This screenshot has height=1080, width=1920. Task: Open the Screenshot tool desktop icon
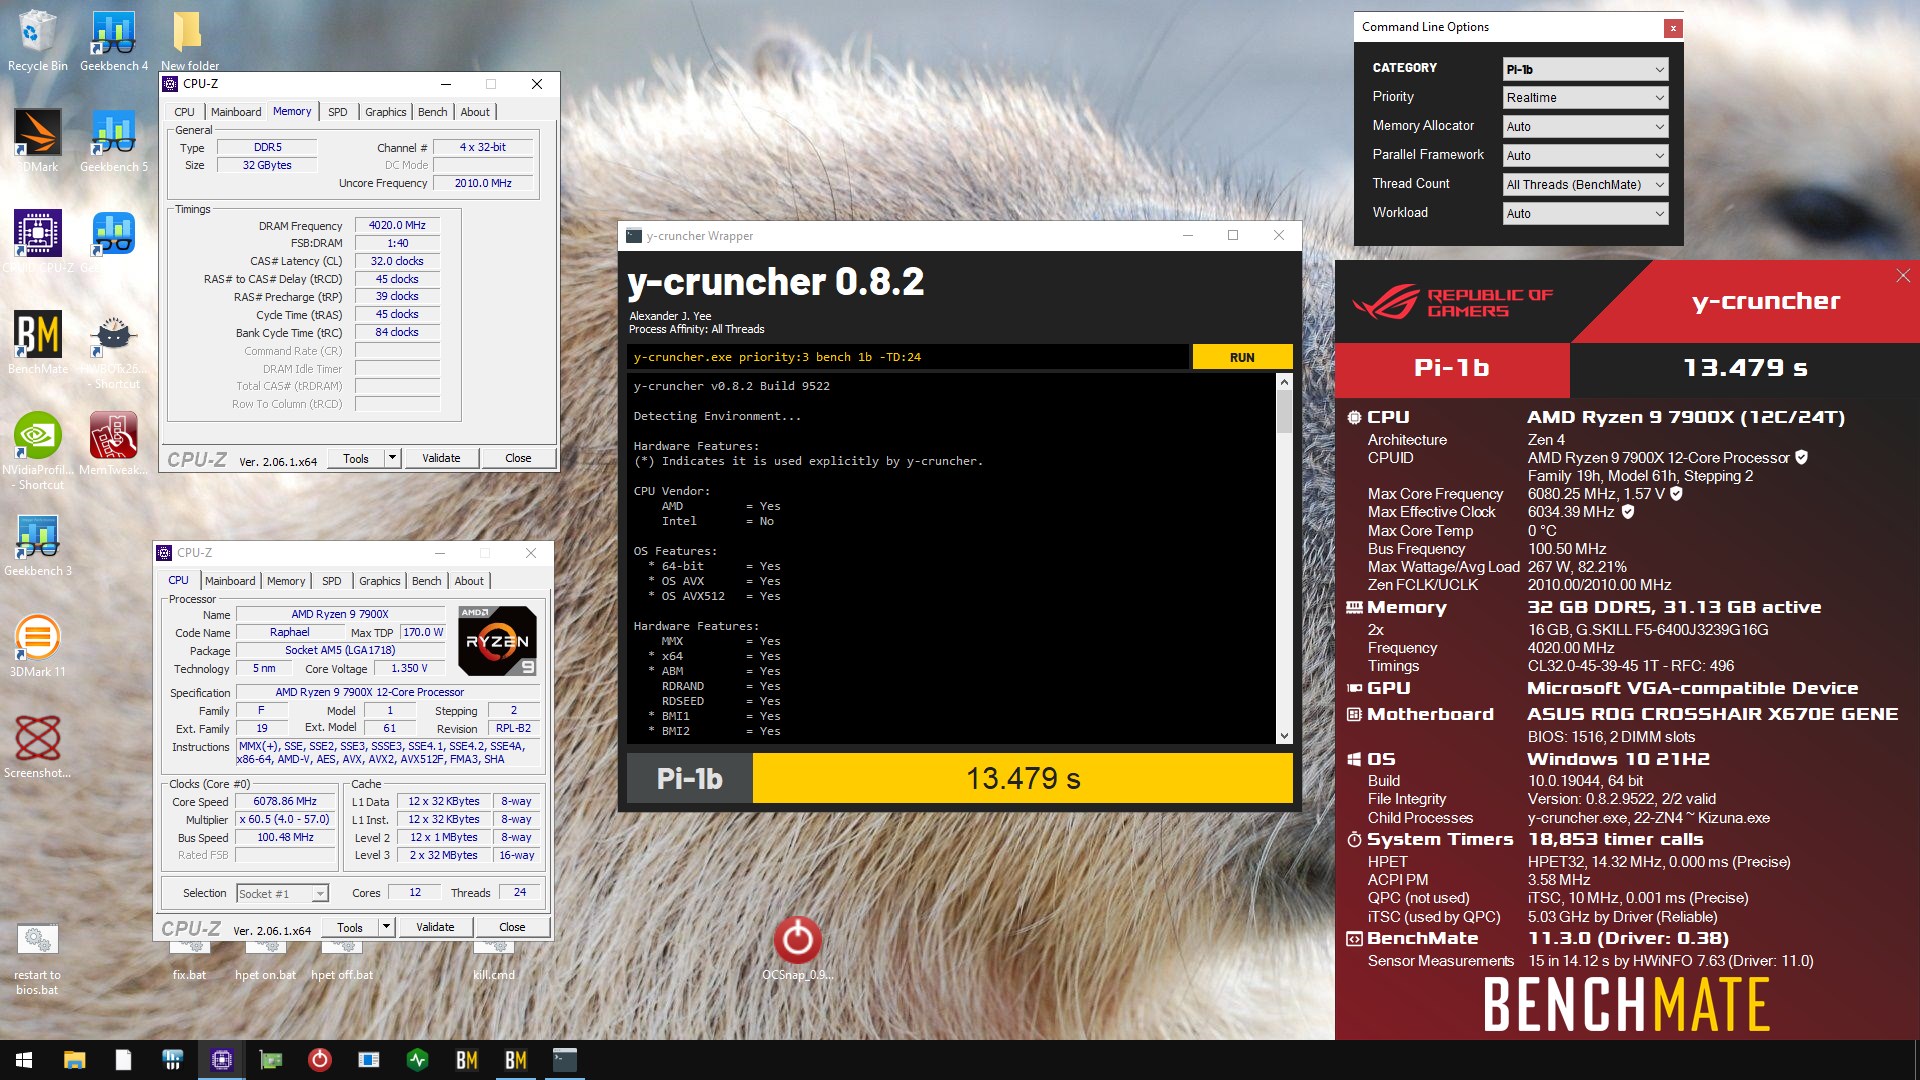click(37, 746)
